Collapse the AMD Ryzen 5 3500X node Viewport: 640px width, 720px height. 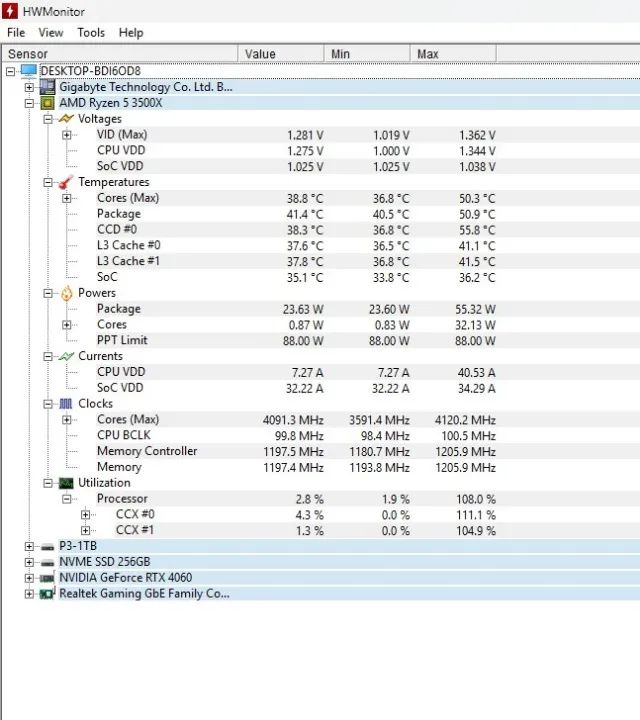coord(29,103)
